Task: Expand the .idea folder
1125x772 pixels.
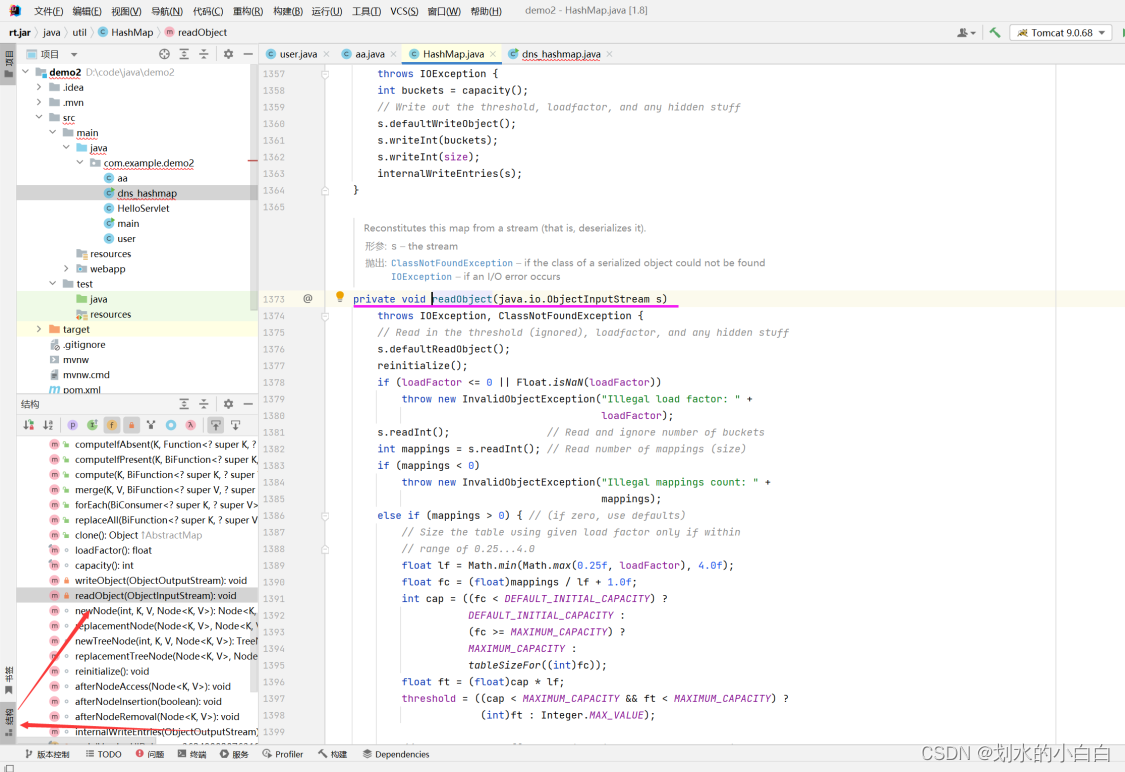Action: click(39, 87)
